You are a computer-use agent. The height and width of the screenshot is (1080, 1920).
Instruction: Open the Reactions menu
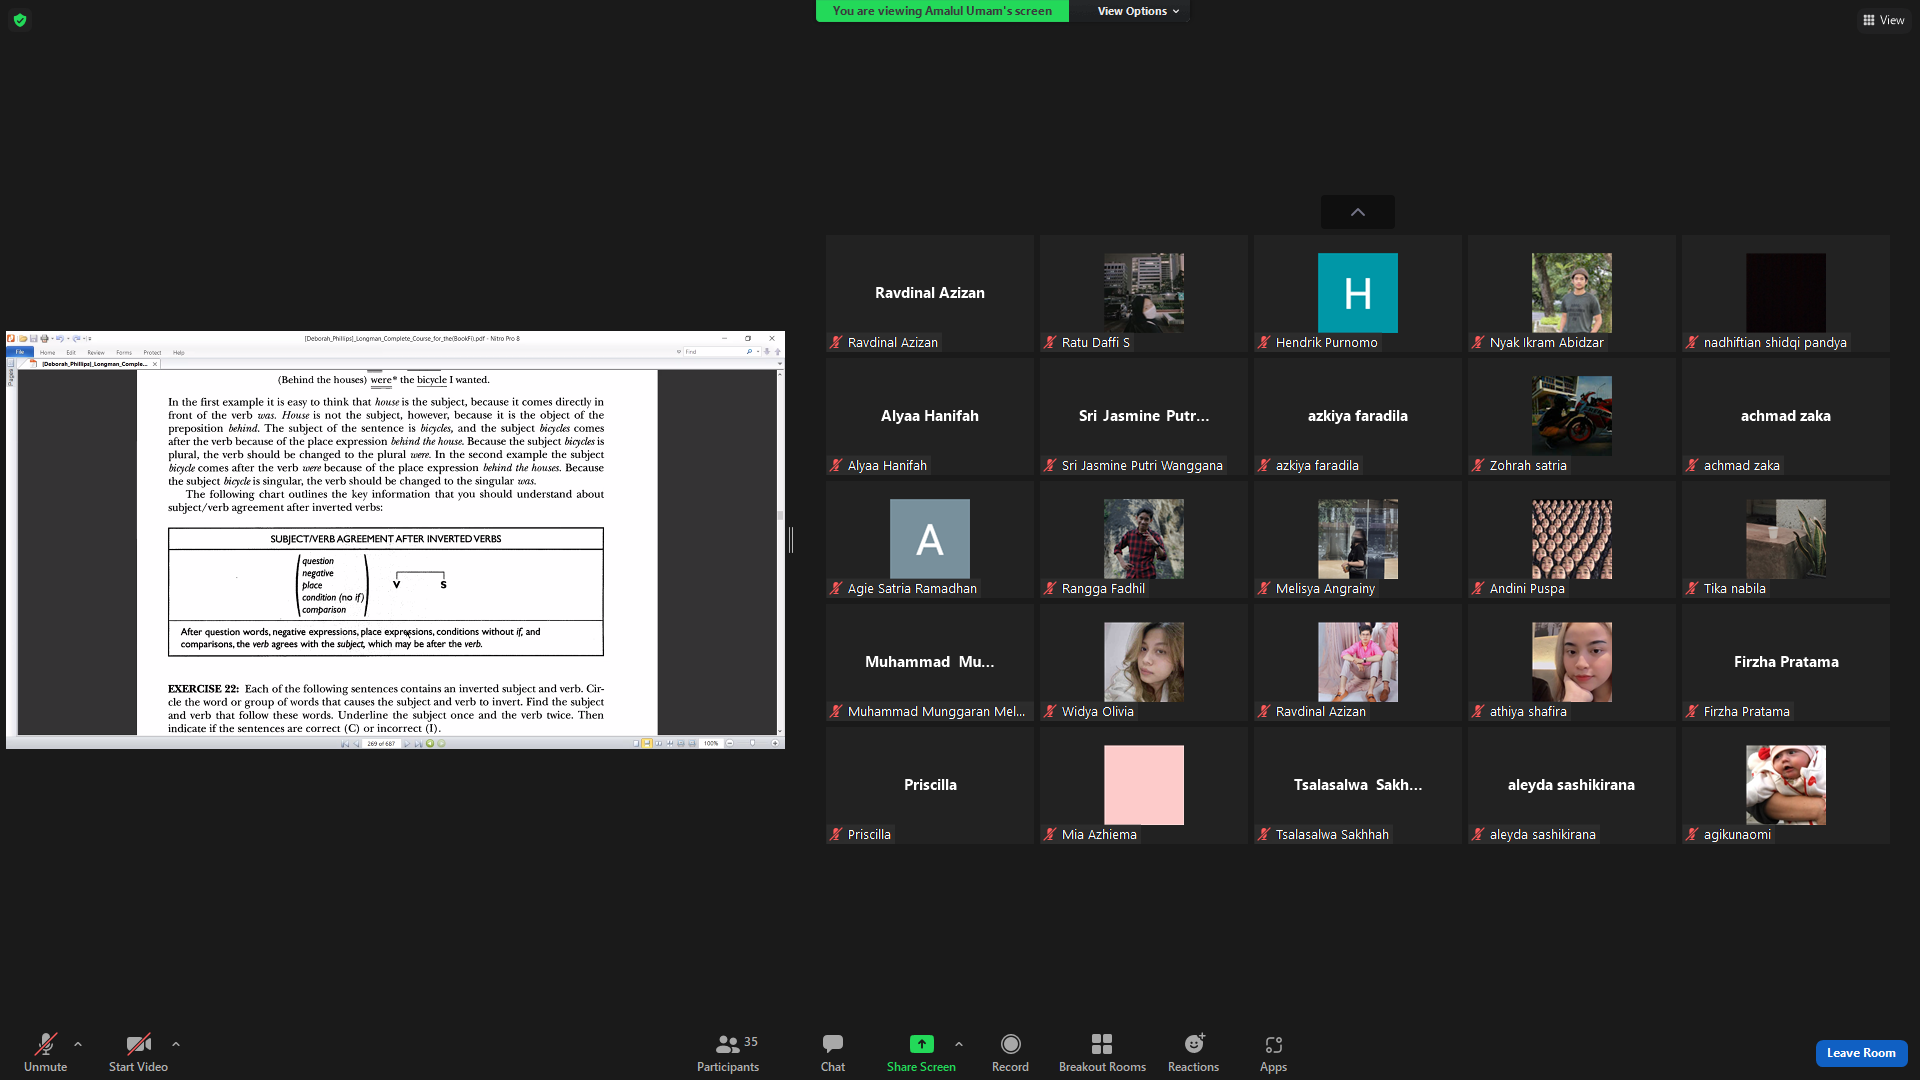point(1193,1052)
